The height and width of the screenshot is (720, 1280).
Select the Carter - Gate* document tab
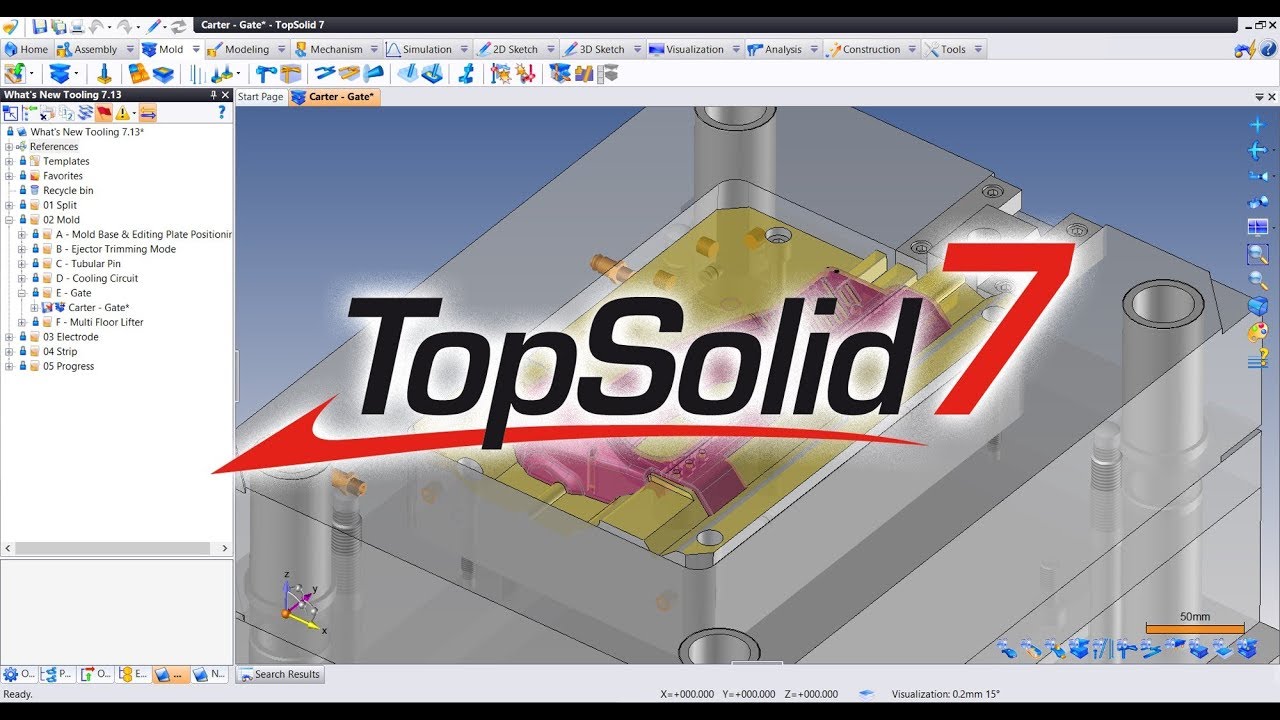tap(333, 97)
